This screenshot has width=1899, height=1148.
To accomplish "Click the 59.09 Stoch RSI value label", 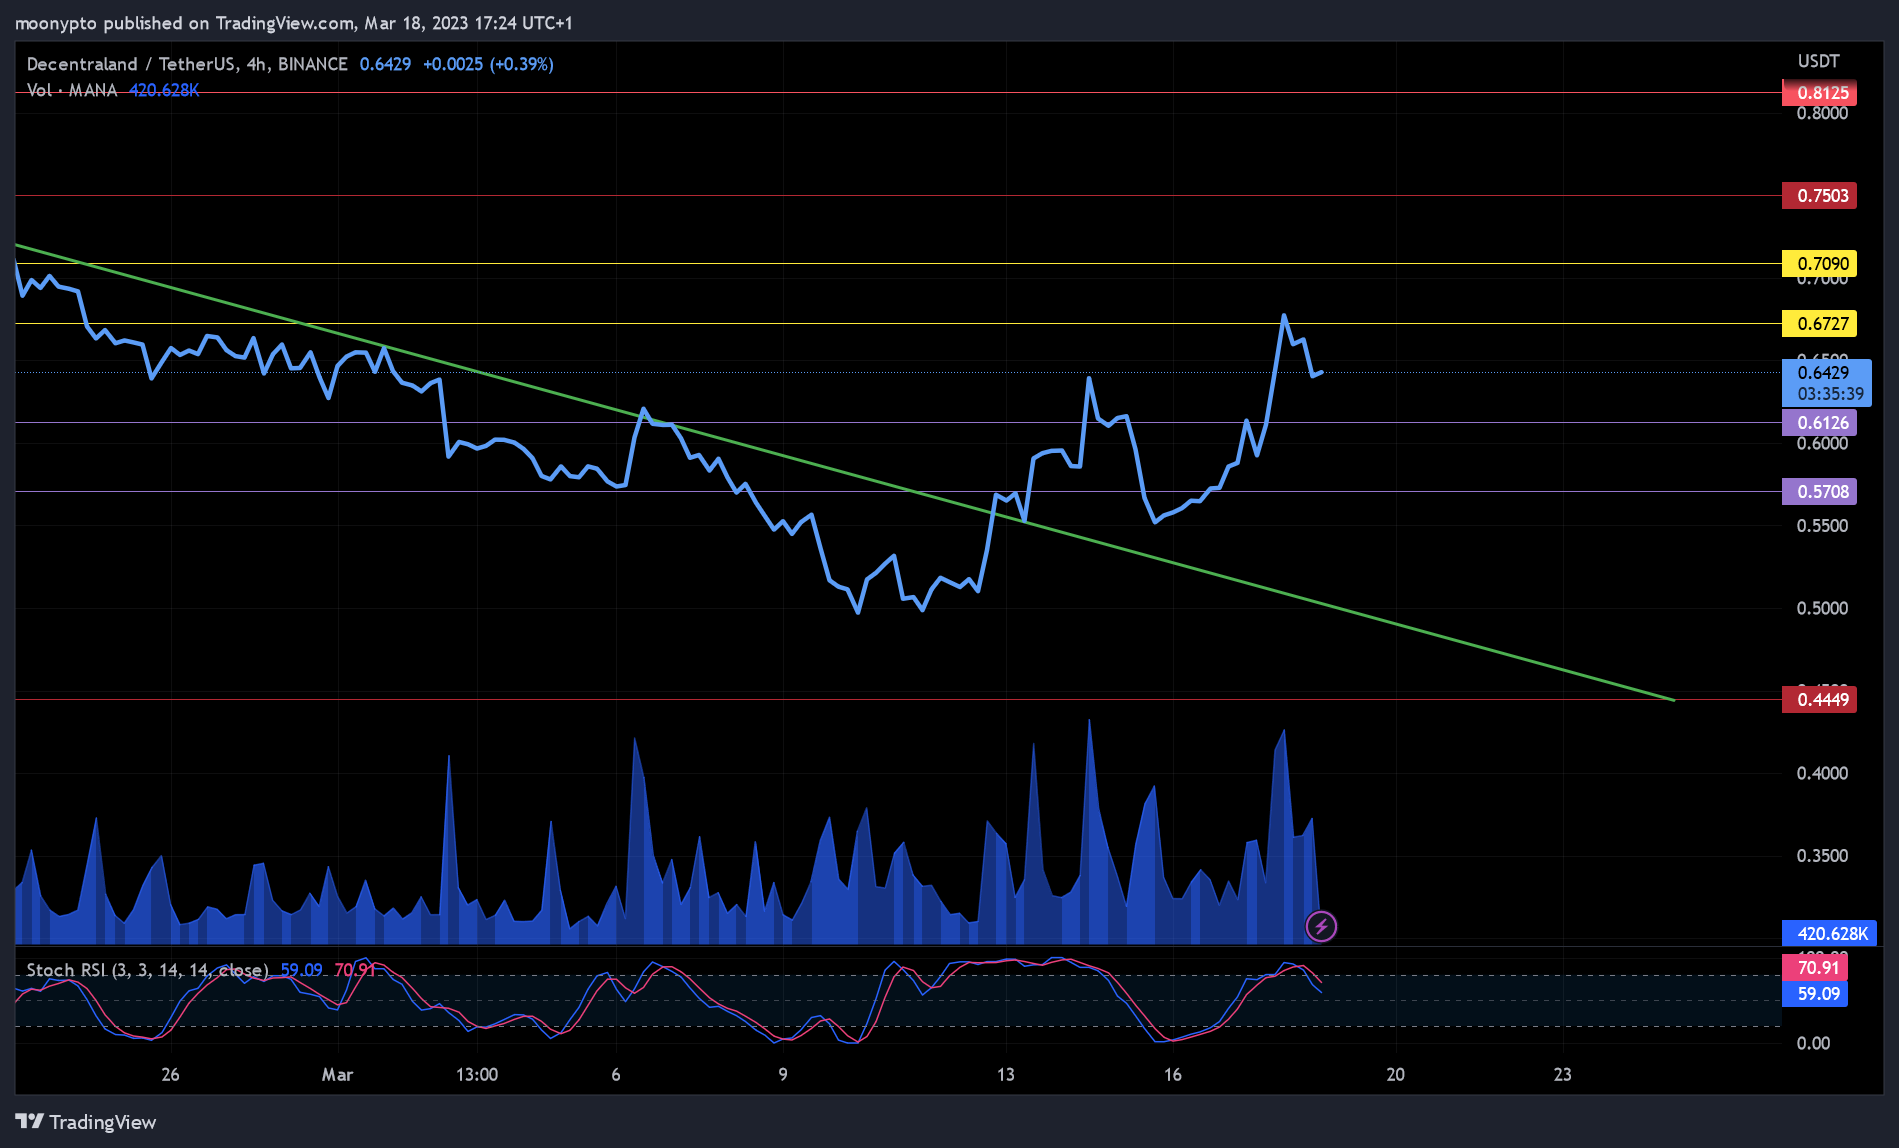I will tap(1814, 994).
